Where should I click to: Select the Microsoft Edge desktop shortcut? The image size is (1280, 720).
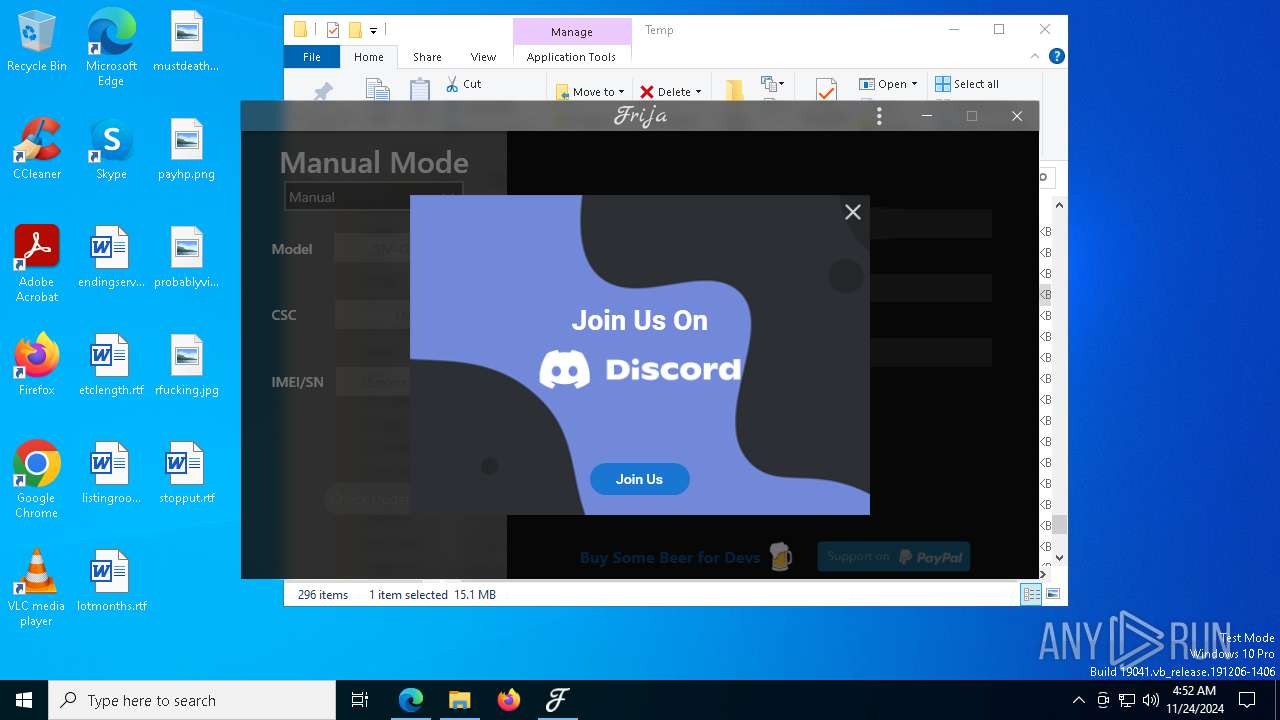pyautogui.click(x=111, y=48)
